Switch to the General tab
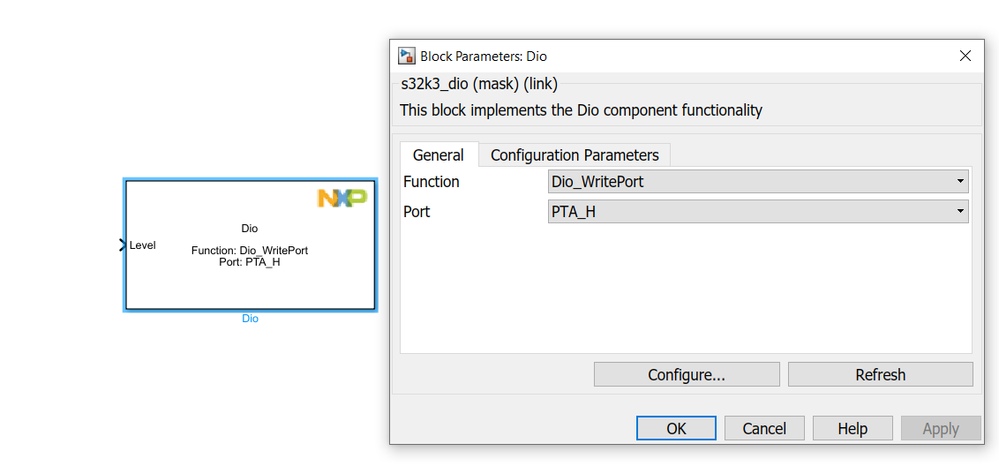This screenshot has height=474, width=999. [438, 155]
